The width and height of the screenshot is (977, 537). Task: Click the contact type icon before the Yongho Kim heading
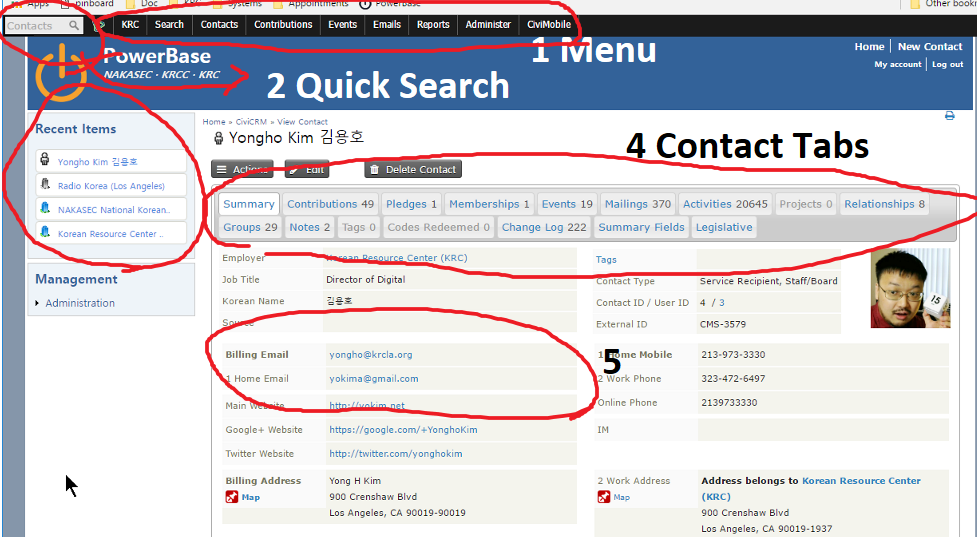point(219,138)
